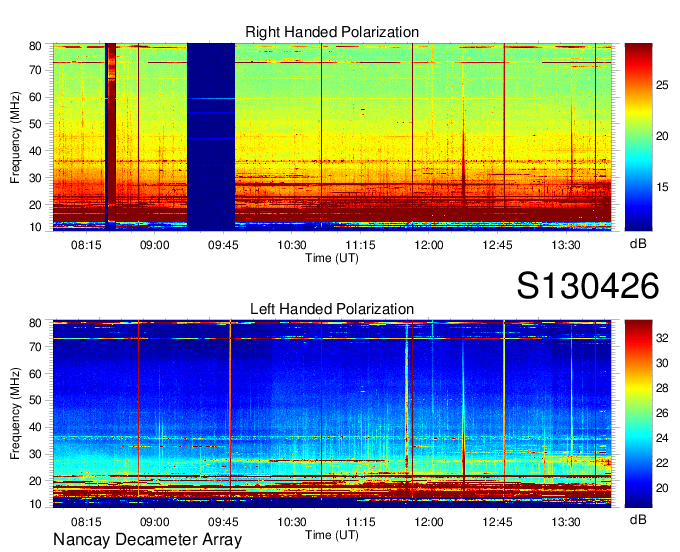This screenshot has width=680, height=552.
Task: Click the 13:30 time tick on the bottom plot
Action: [x=566, y=522]
